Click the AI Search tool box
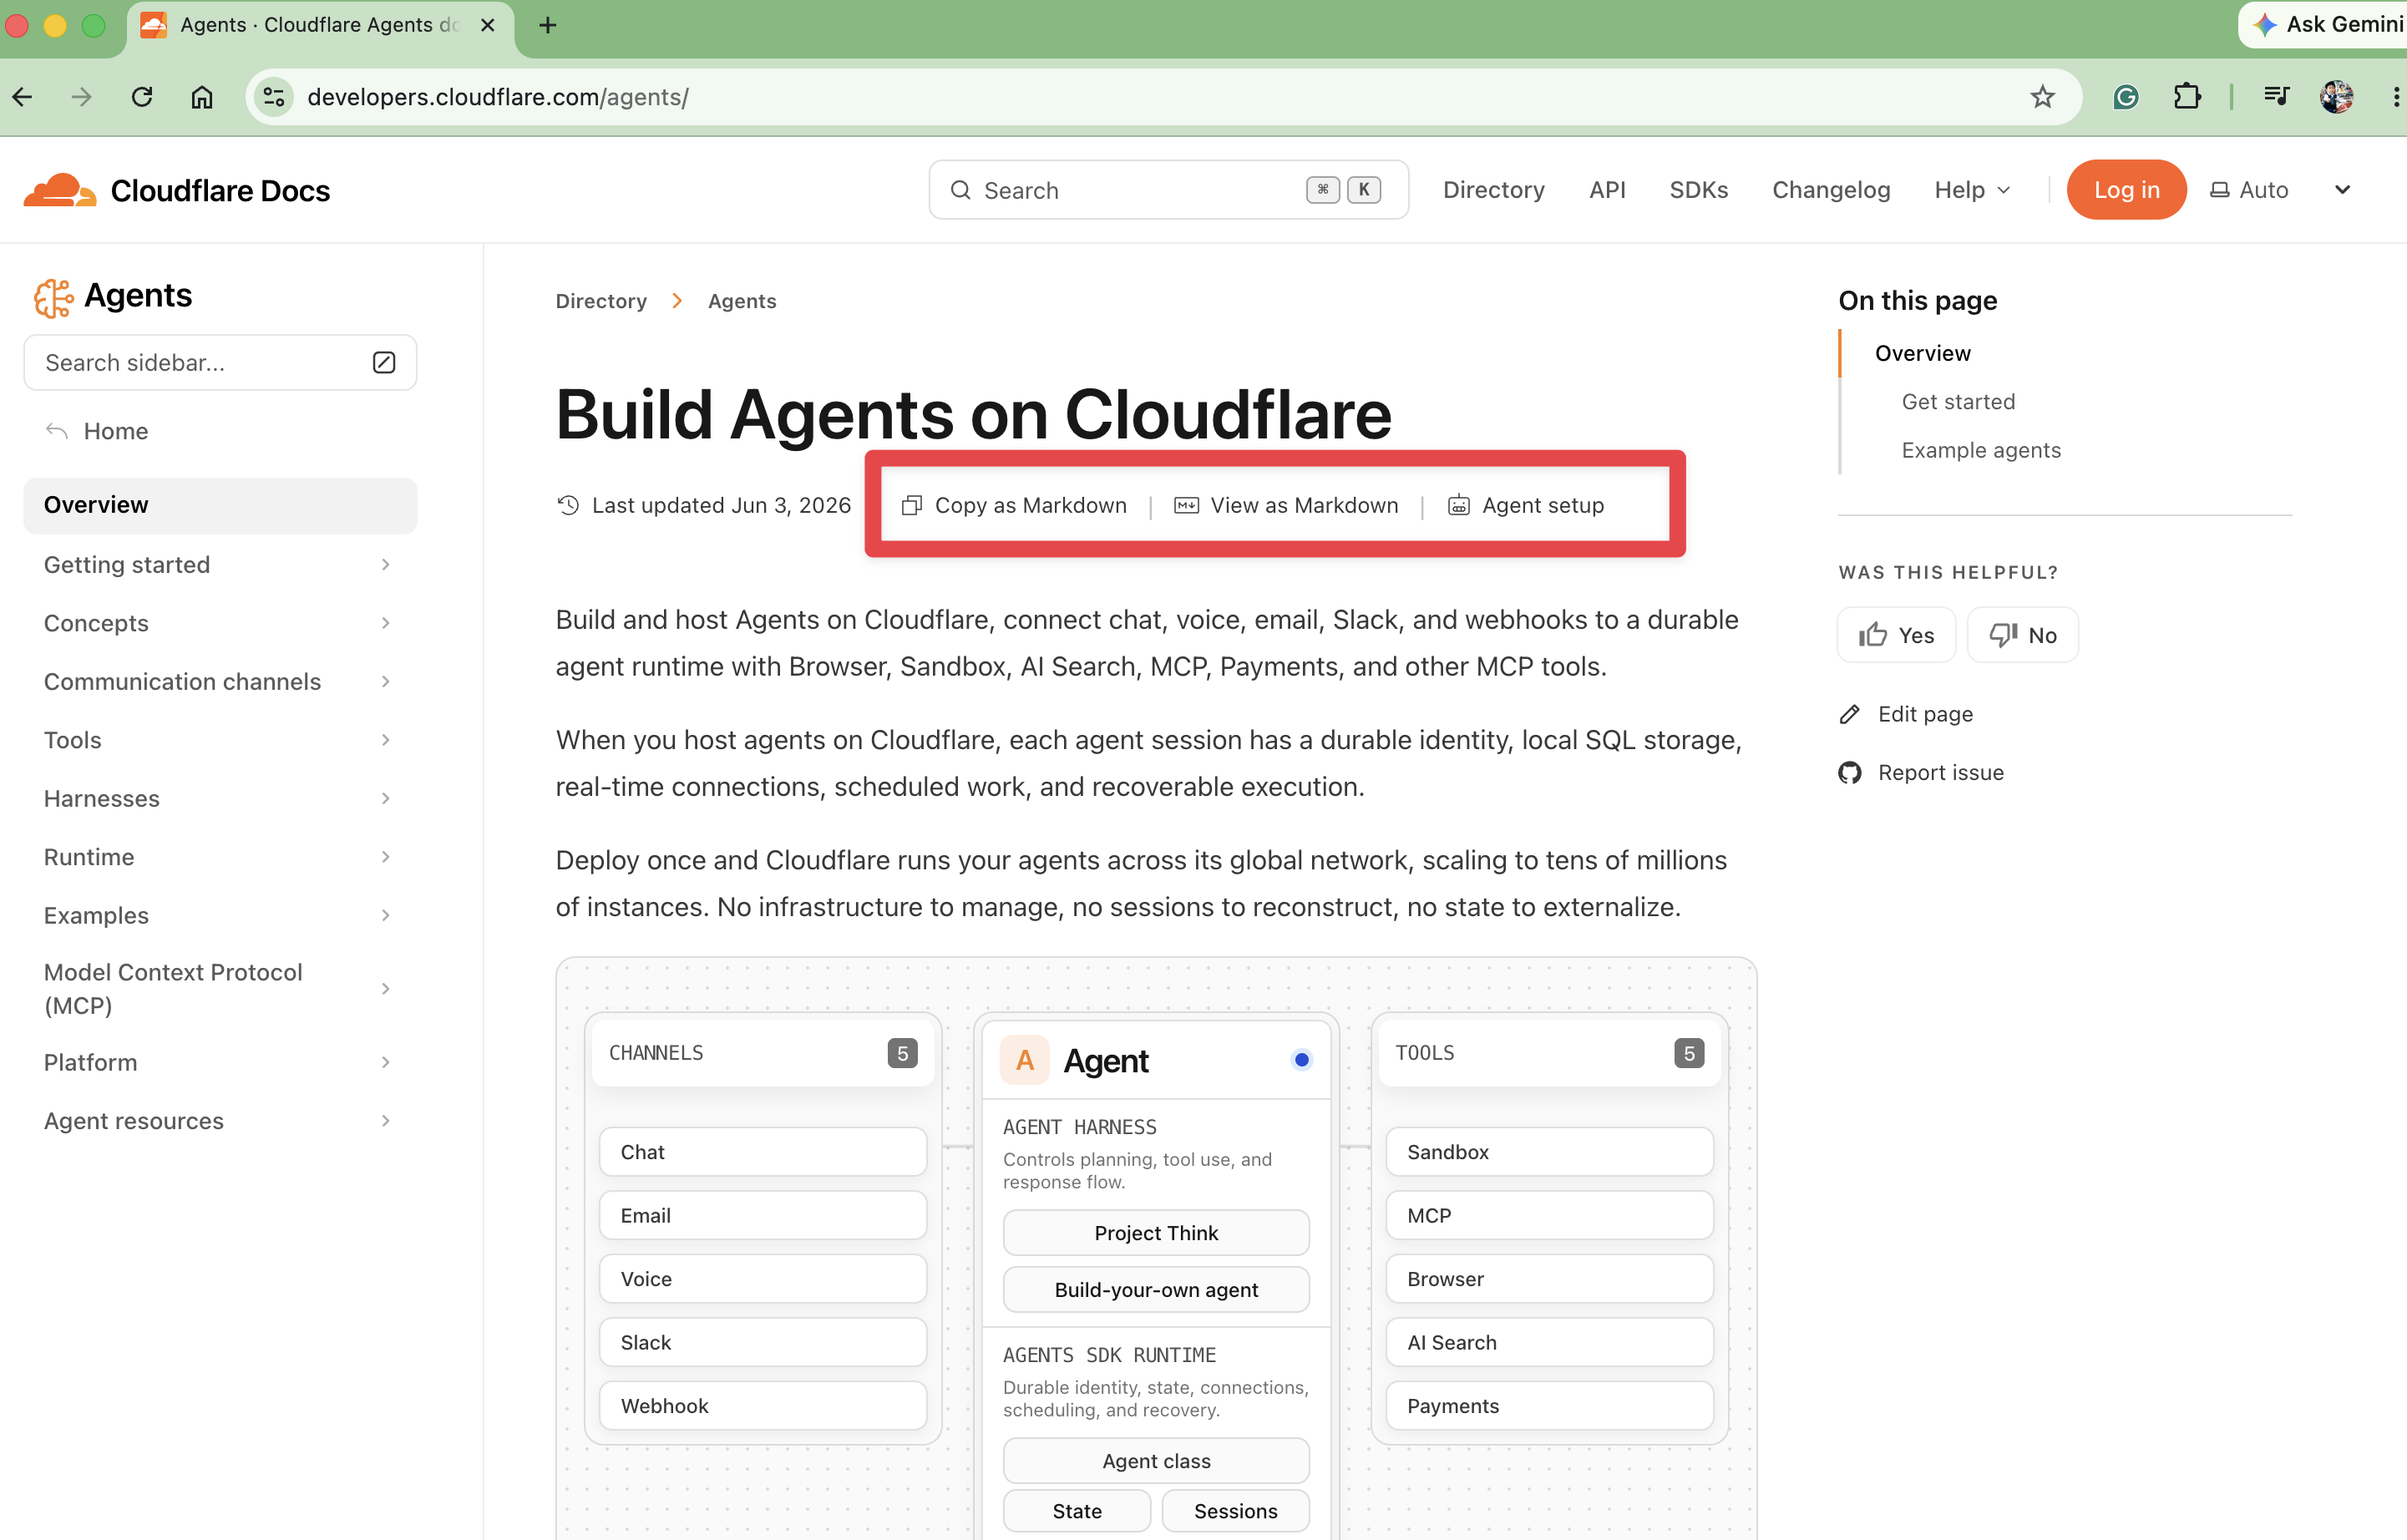 1549,1343
